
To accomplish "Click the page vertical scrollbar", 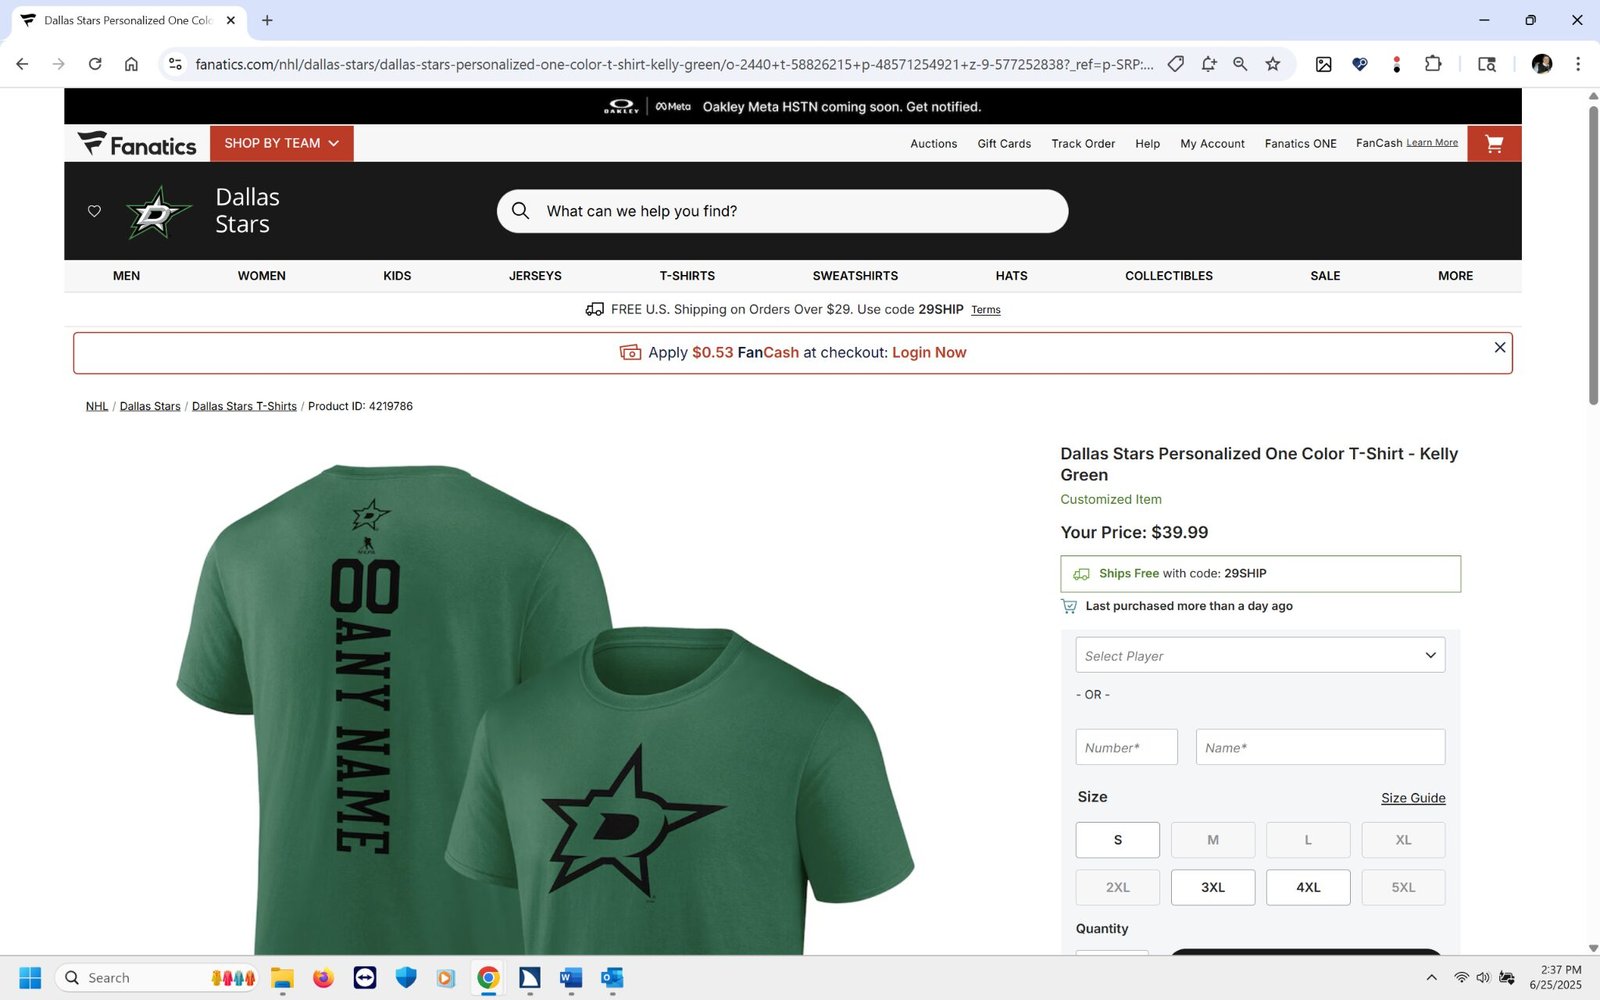I will [x=1593, y=255].
